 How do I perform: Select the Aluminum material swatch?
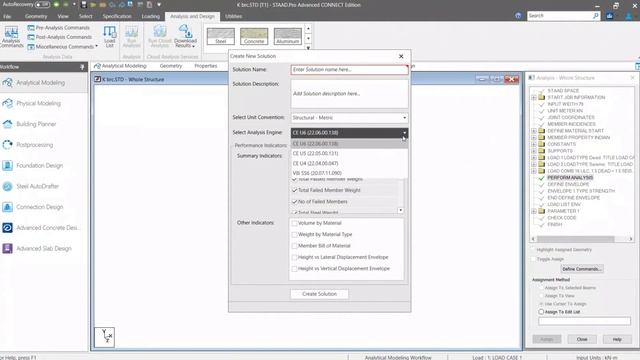[x=288, y=36]
